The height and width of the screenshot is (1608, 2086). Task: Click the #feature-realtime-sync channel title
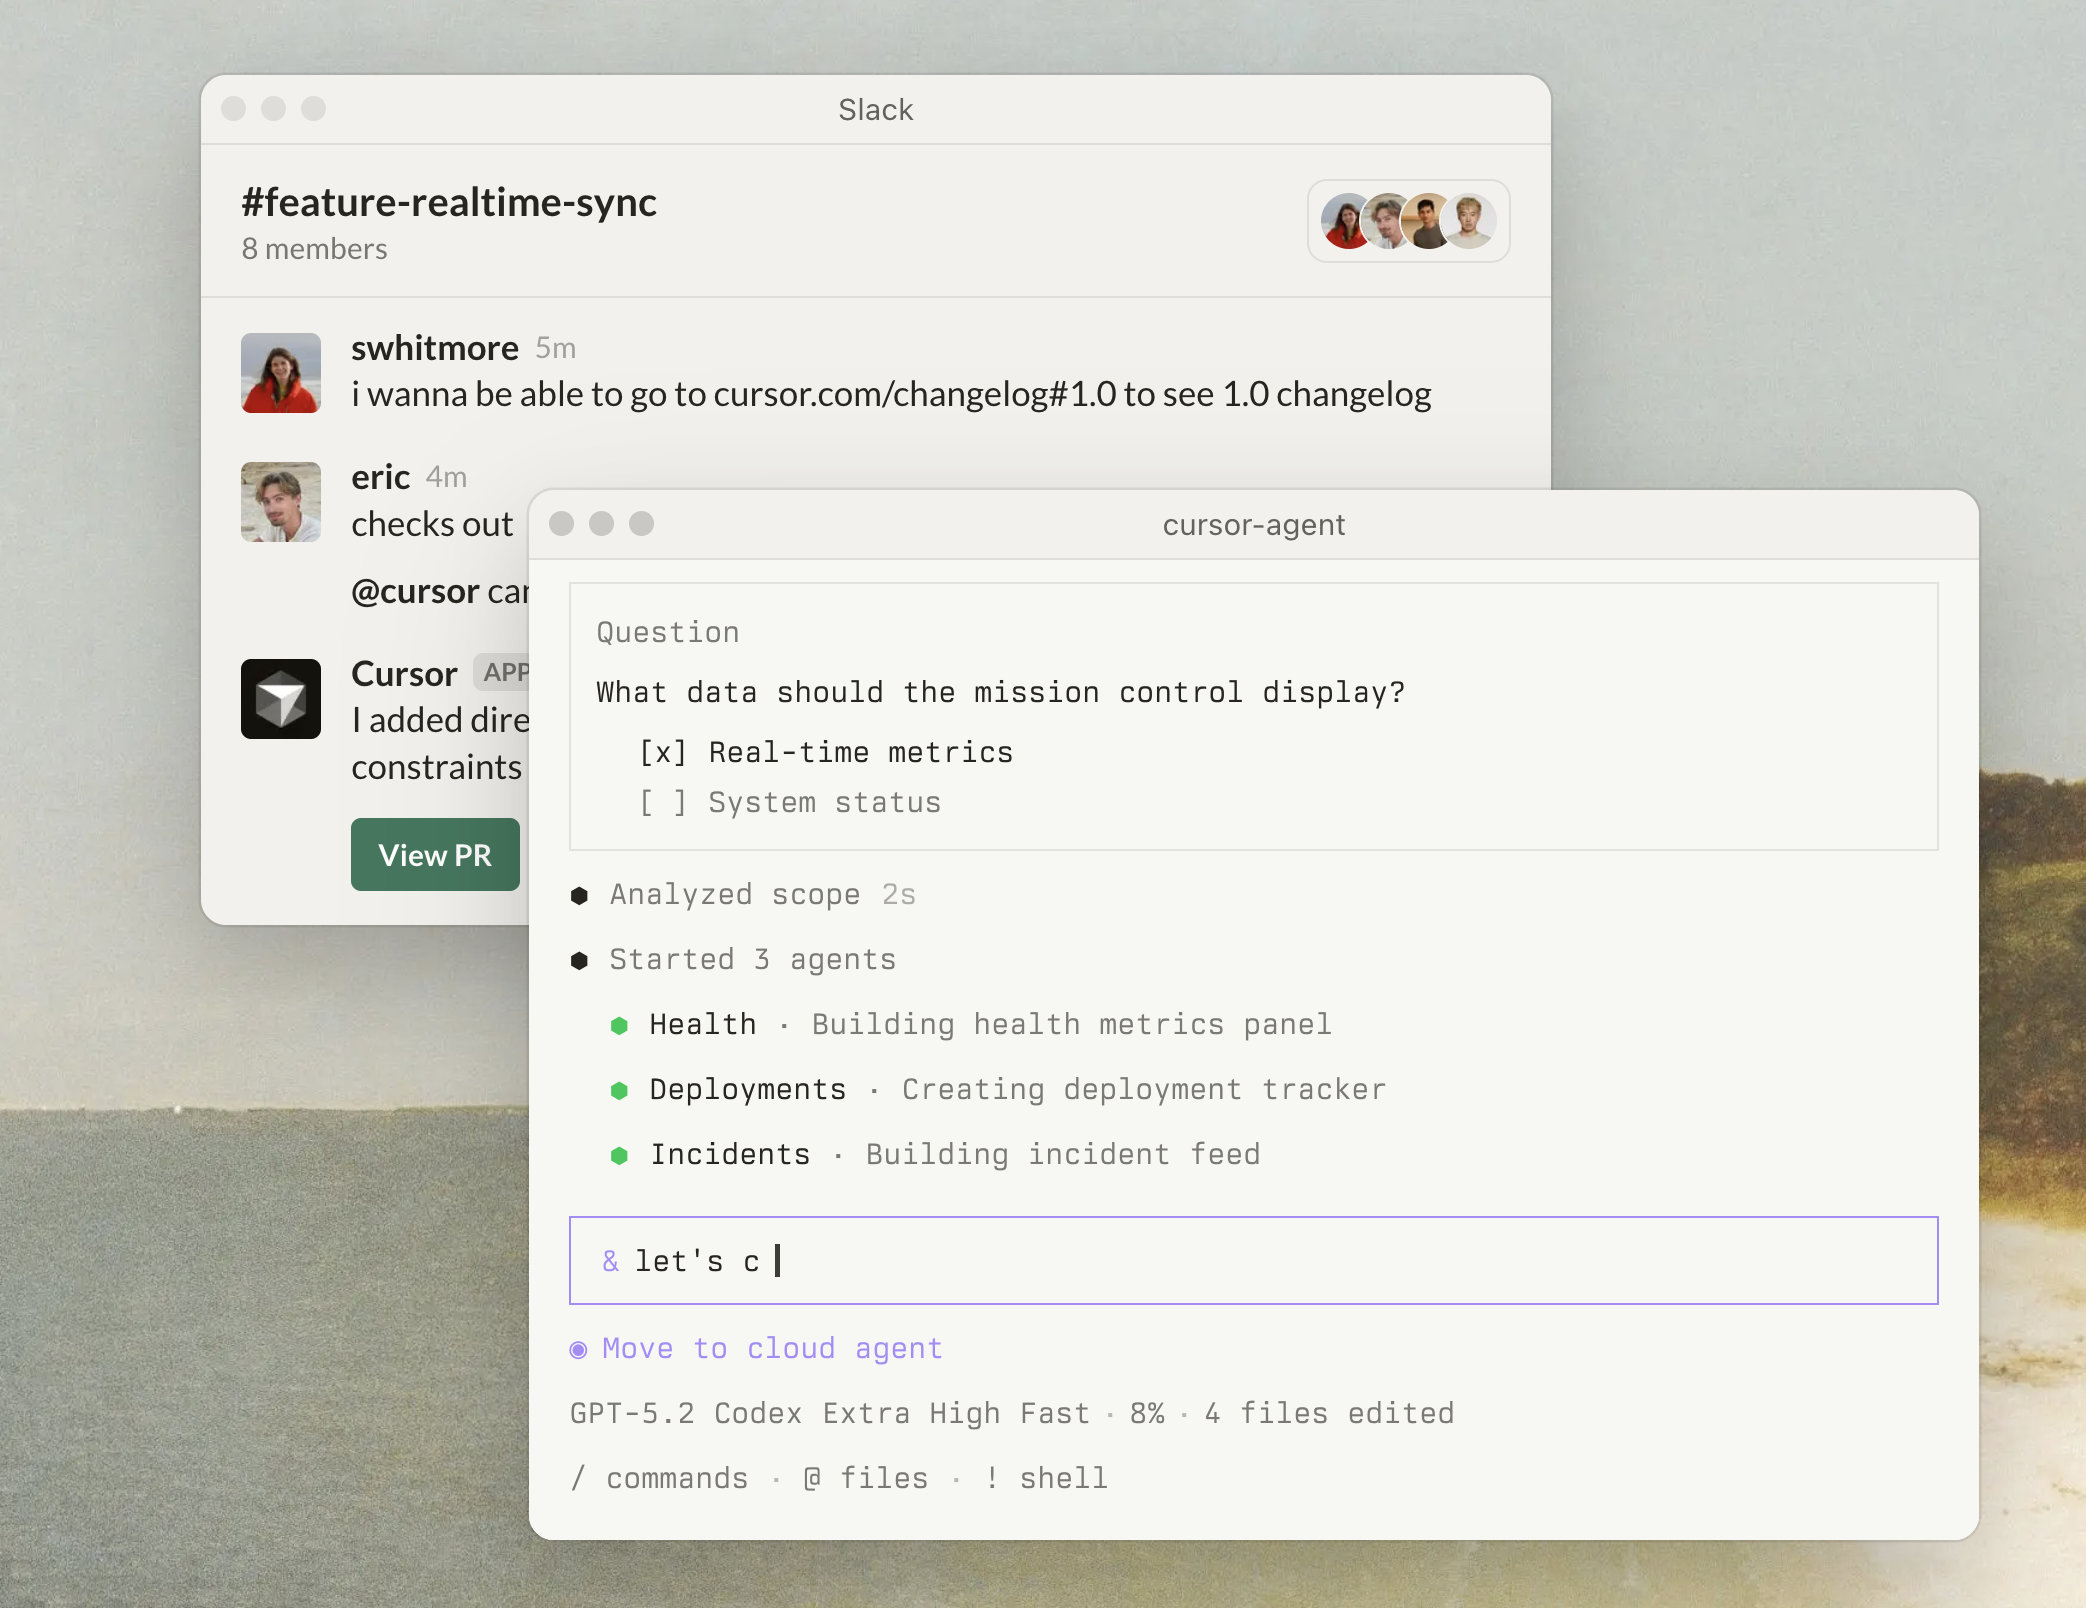coord(449,202)
